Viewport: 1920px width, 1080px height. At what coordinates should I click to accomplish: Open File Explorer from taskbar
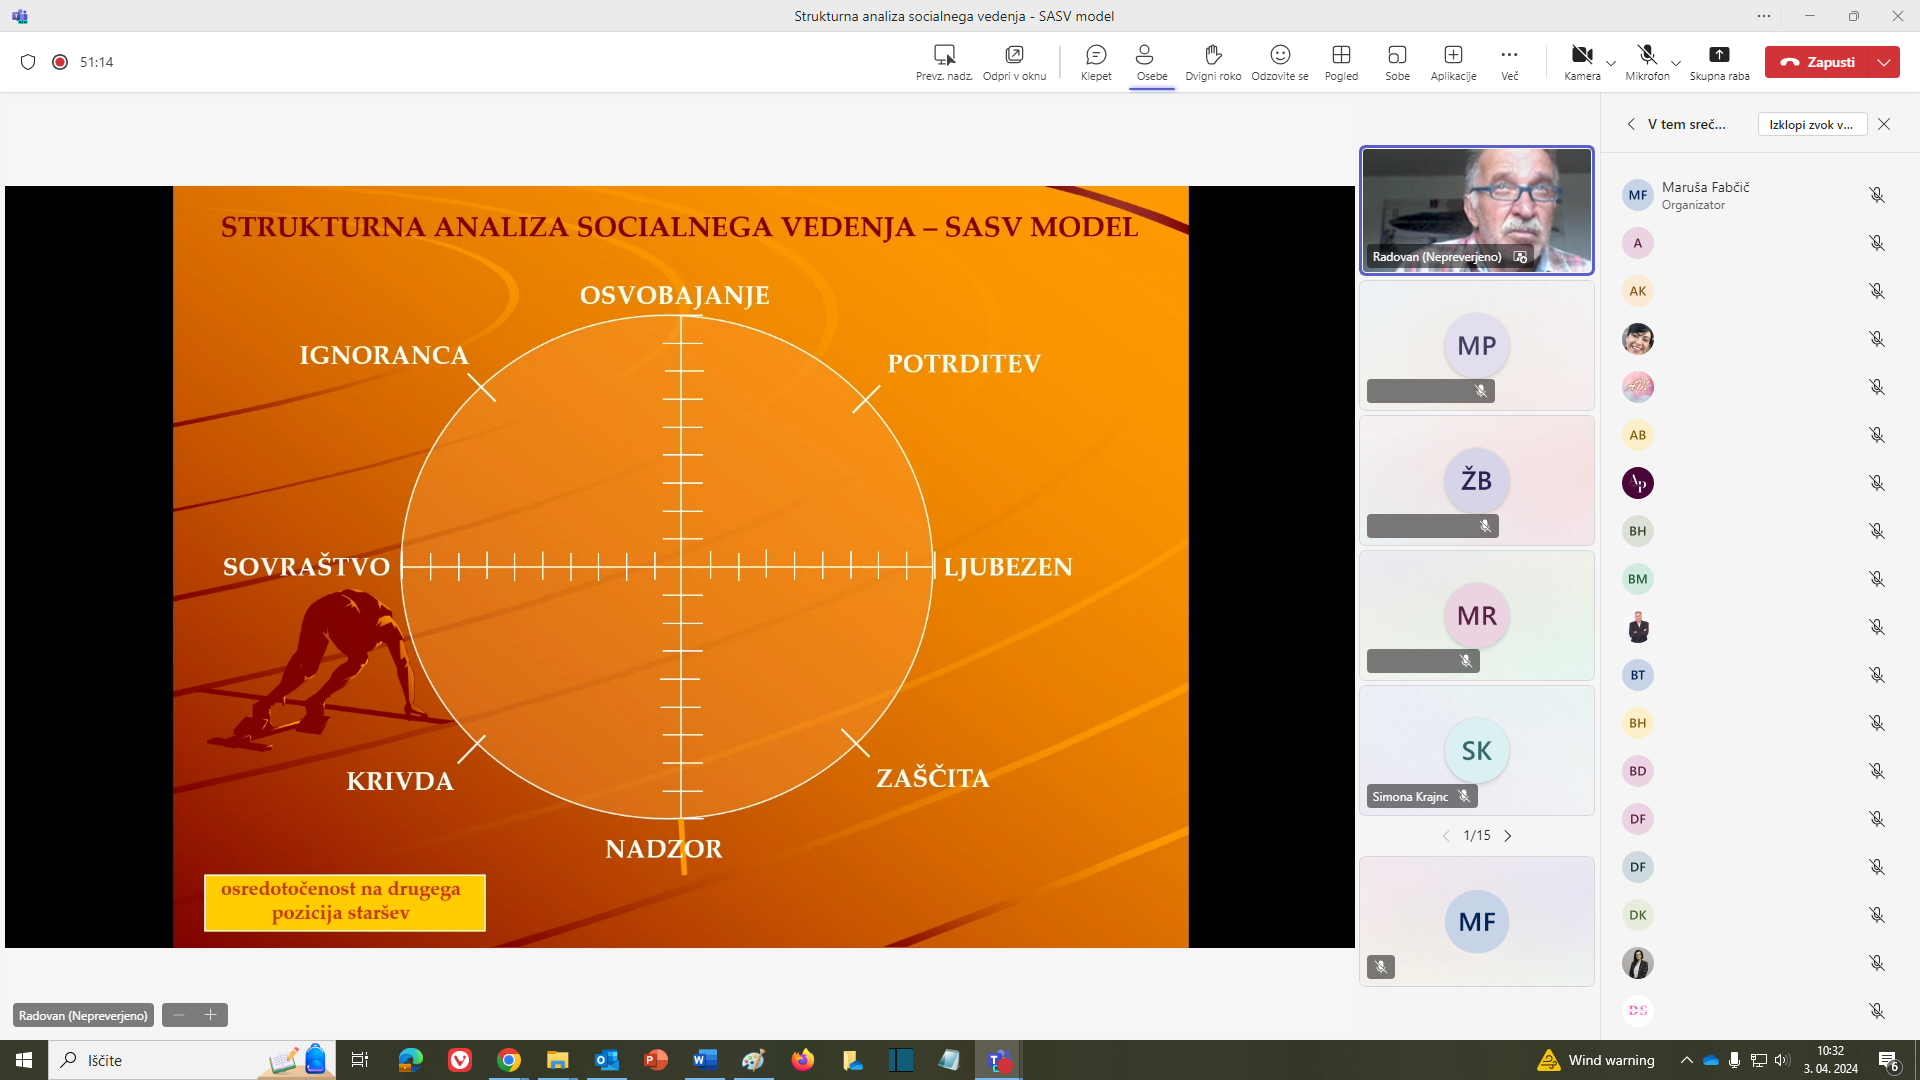tap(557, 1060)
